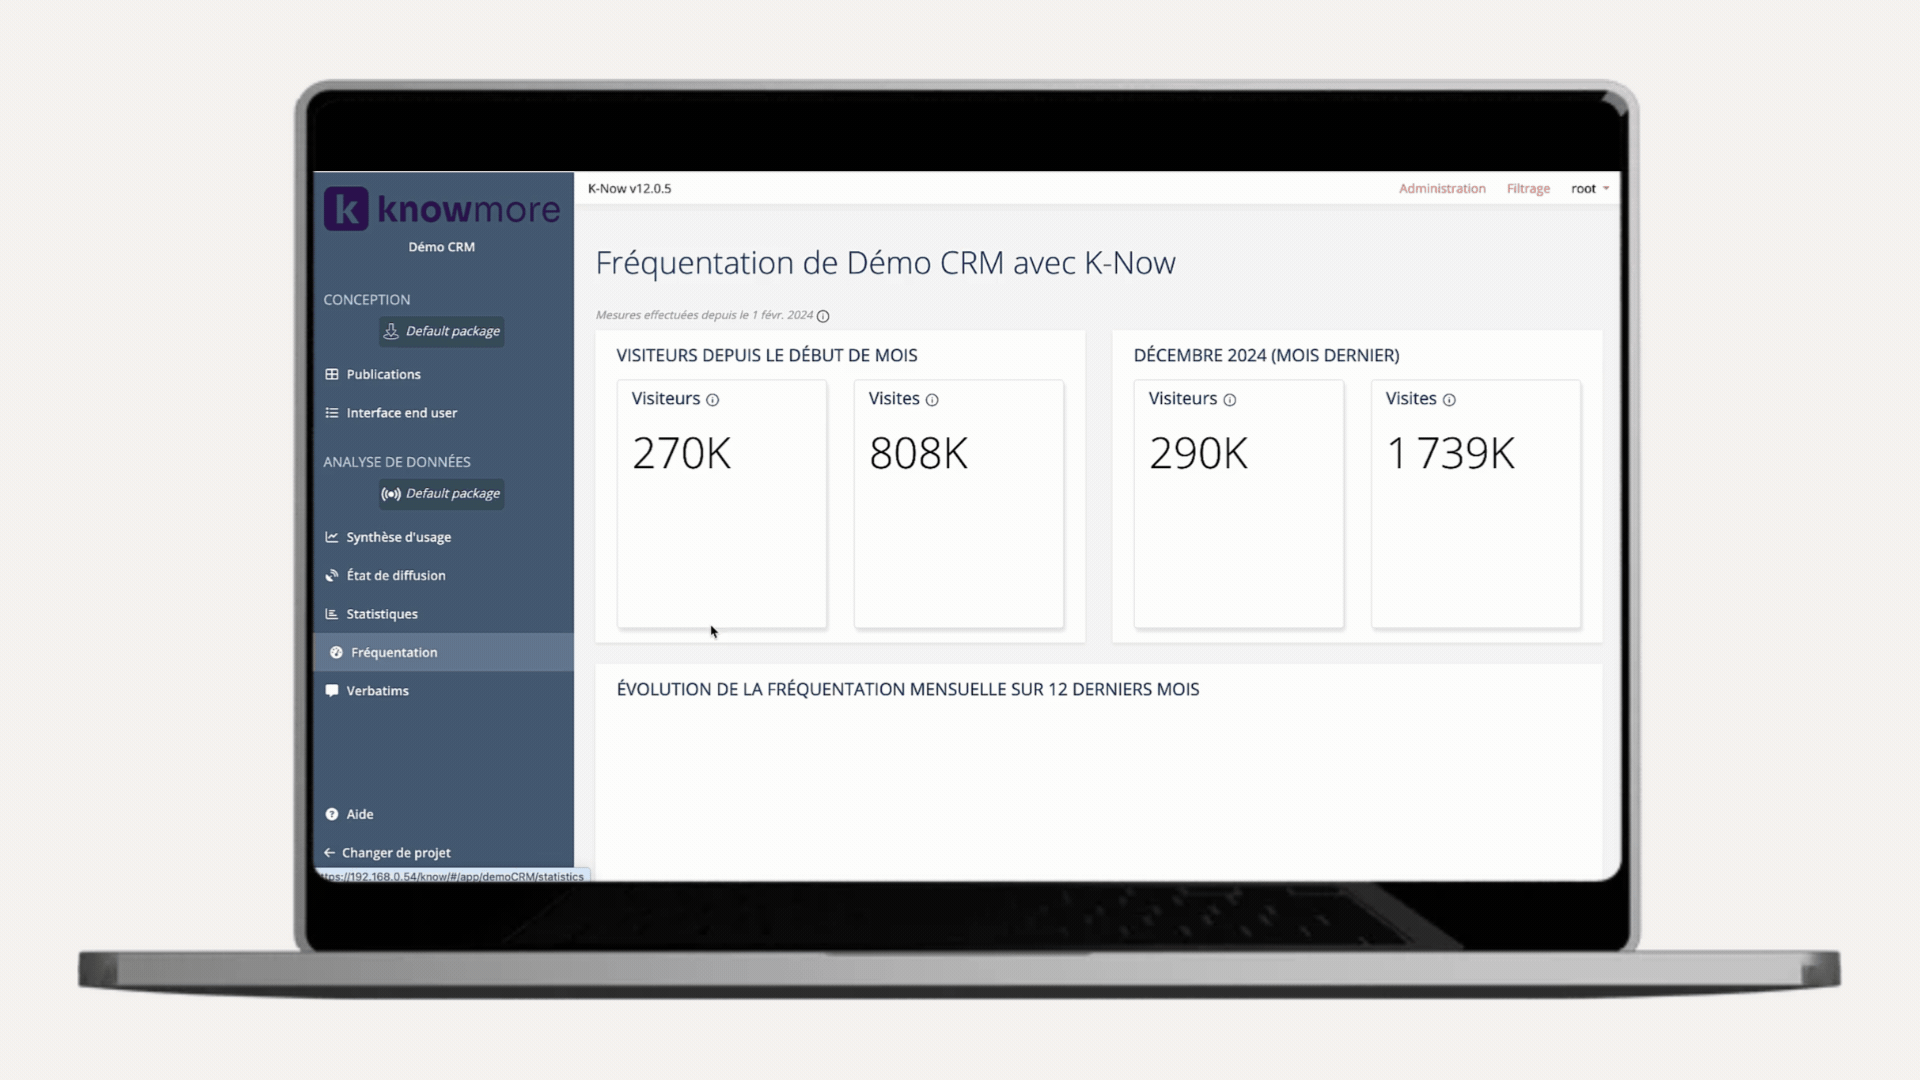Click the page title Fréquentation de Démo CRM
1920x1080 pixels.
[885, 263]
